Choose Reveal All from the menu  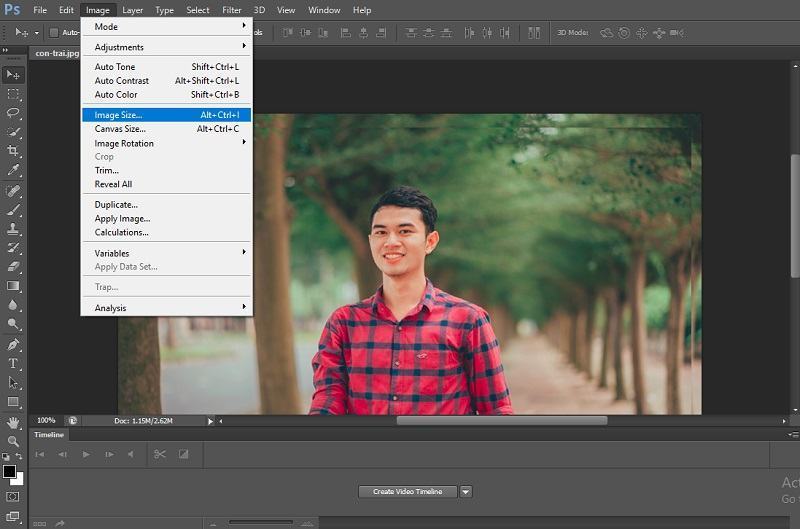point(167,184)
